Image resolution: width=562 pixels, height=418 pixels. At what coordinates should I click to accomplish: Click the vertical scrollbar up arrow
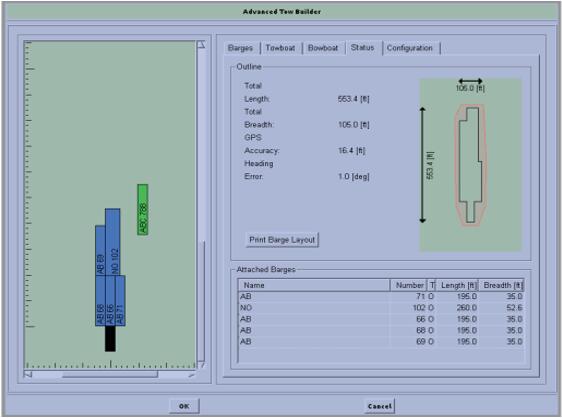(201, 45)
